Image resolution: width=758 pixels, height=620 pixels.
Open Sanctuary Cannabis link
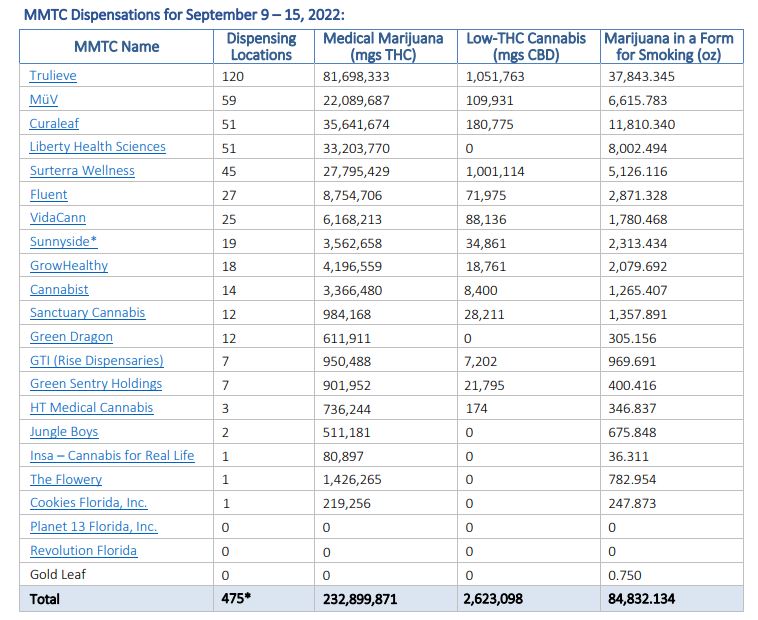(x=87, y=313)
